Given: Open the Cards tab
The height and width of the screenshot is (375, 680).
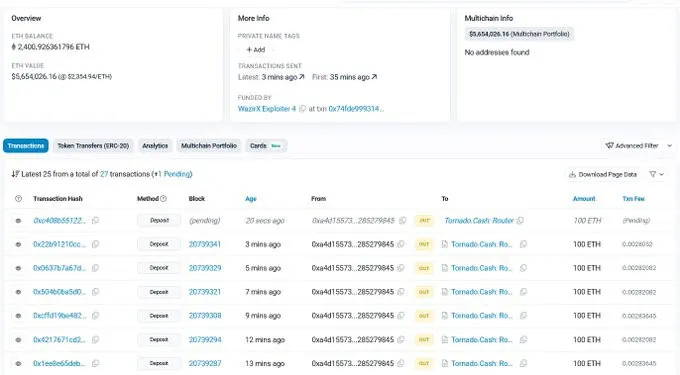Looking at the screenshot, I should (265, 146).
